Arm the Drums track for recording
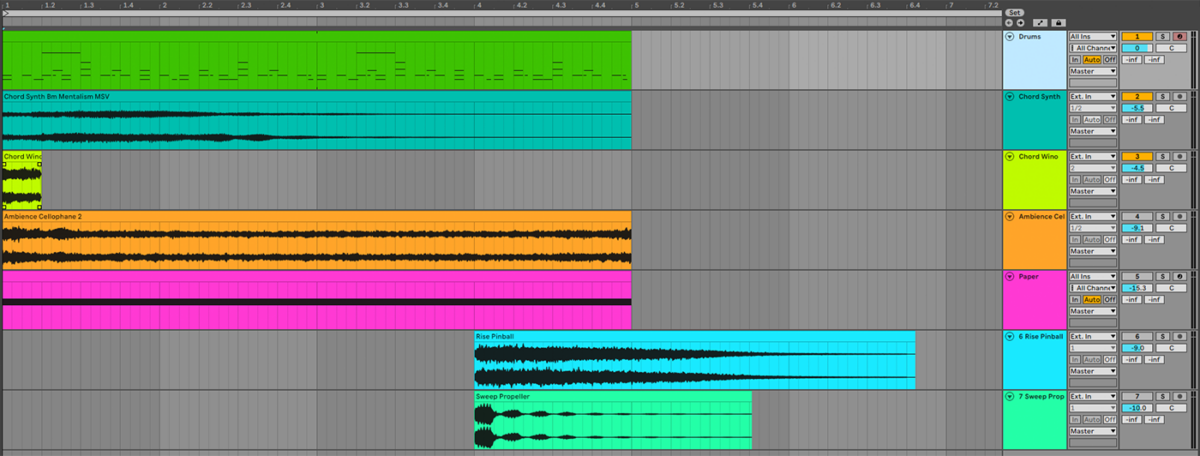Viewport: 1200px width, 456px height. click(x=1180, y=36)
